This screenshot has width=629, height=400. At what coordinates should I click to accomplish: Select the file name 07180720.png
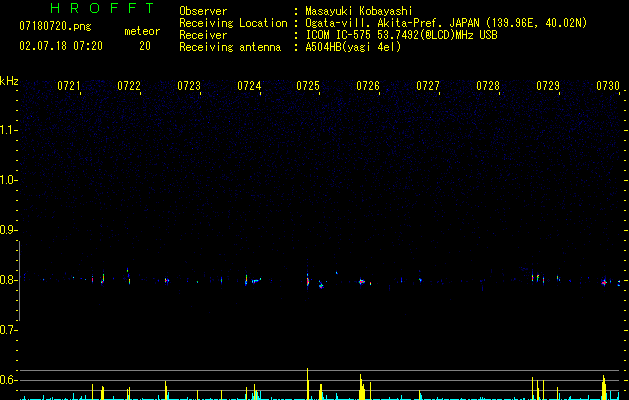[55, 27]
